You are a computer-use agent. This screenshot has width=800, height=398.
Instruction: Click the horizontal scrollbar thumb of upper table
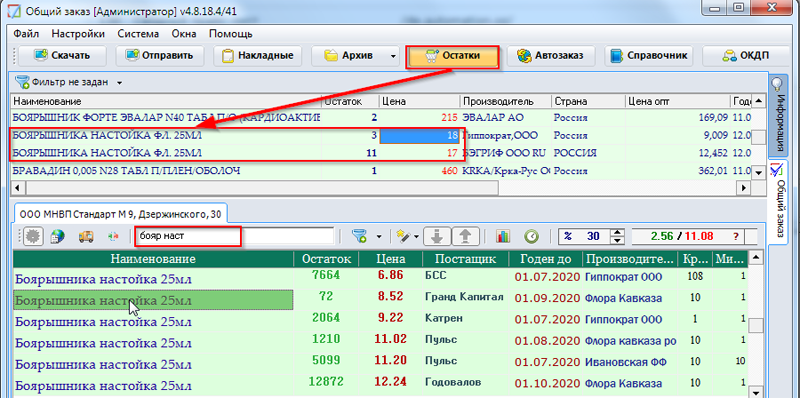(262, 188)
